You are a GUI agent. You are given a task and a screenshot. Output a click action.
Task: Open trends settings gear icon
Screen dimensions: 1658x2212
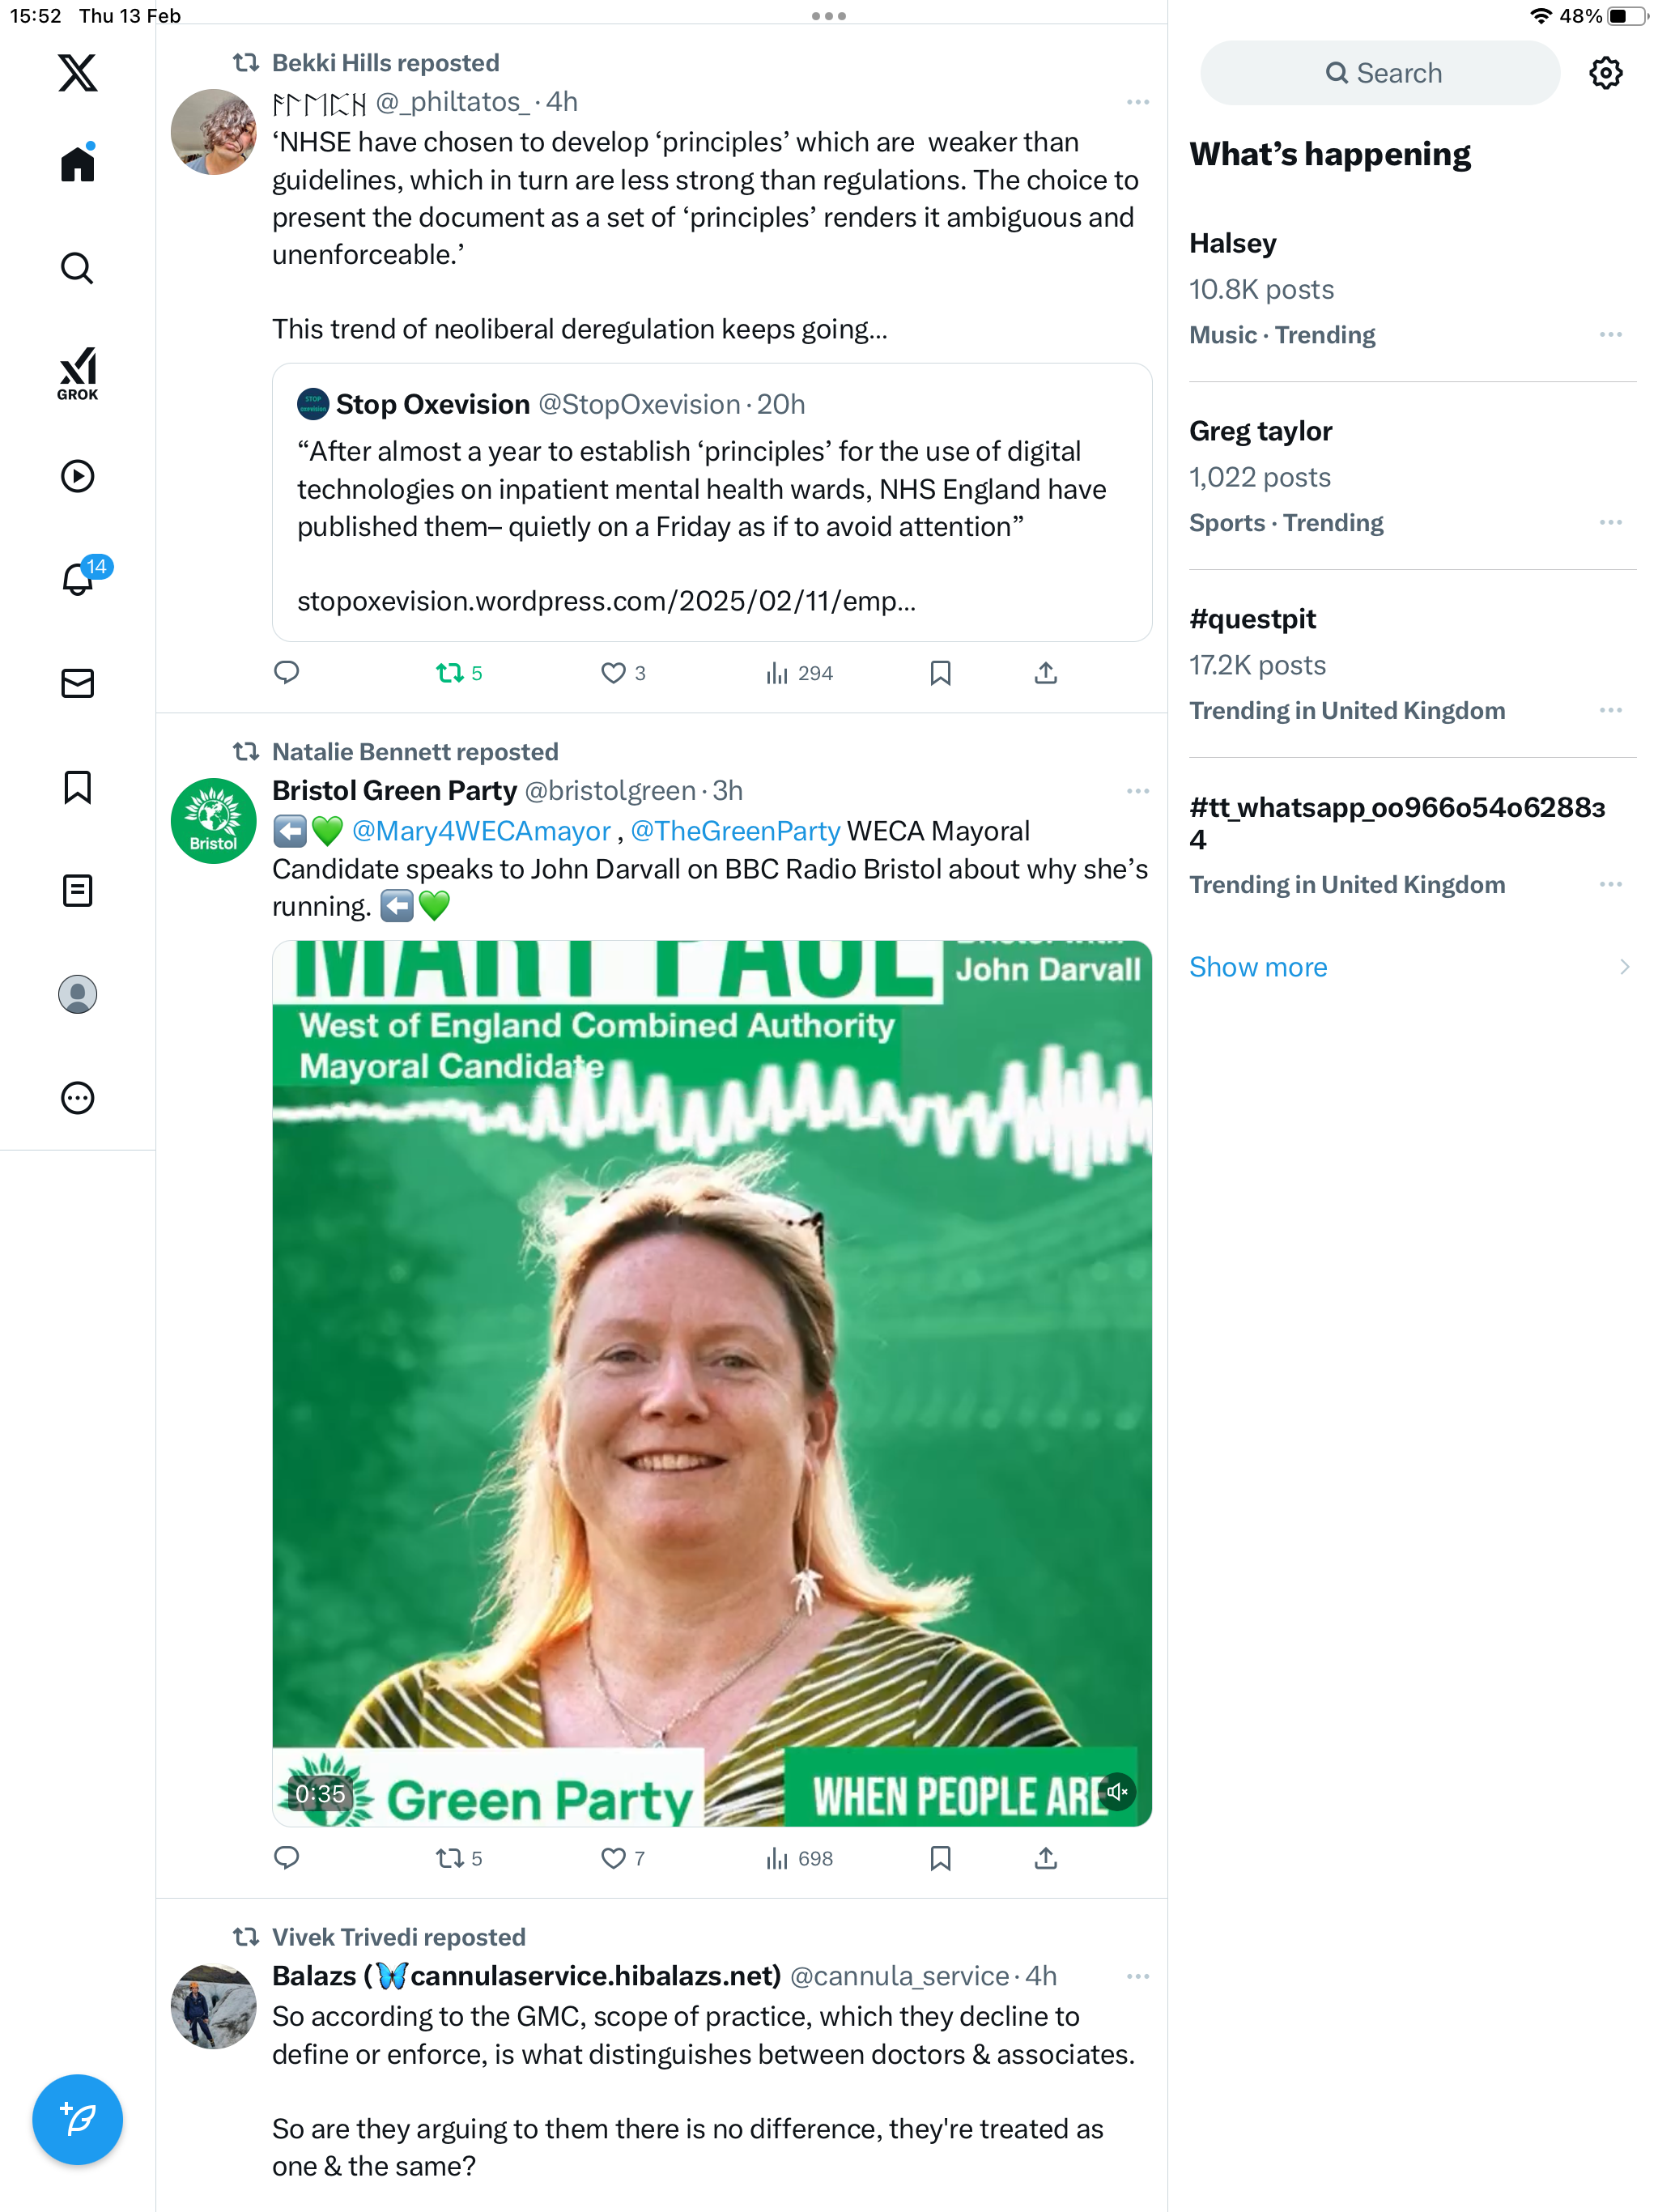1605,73
